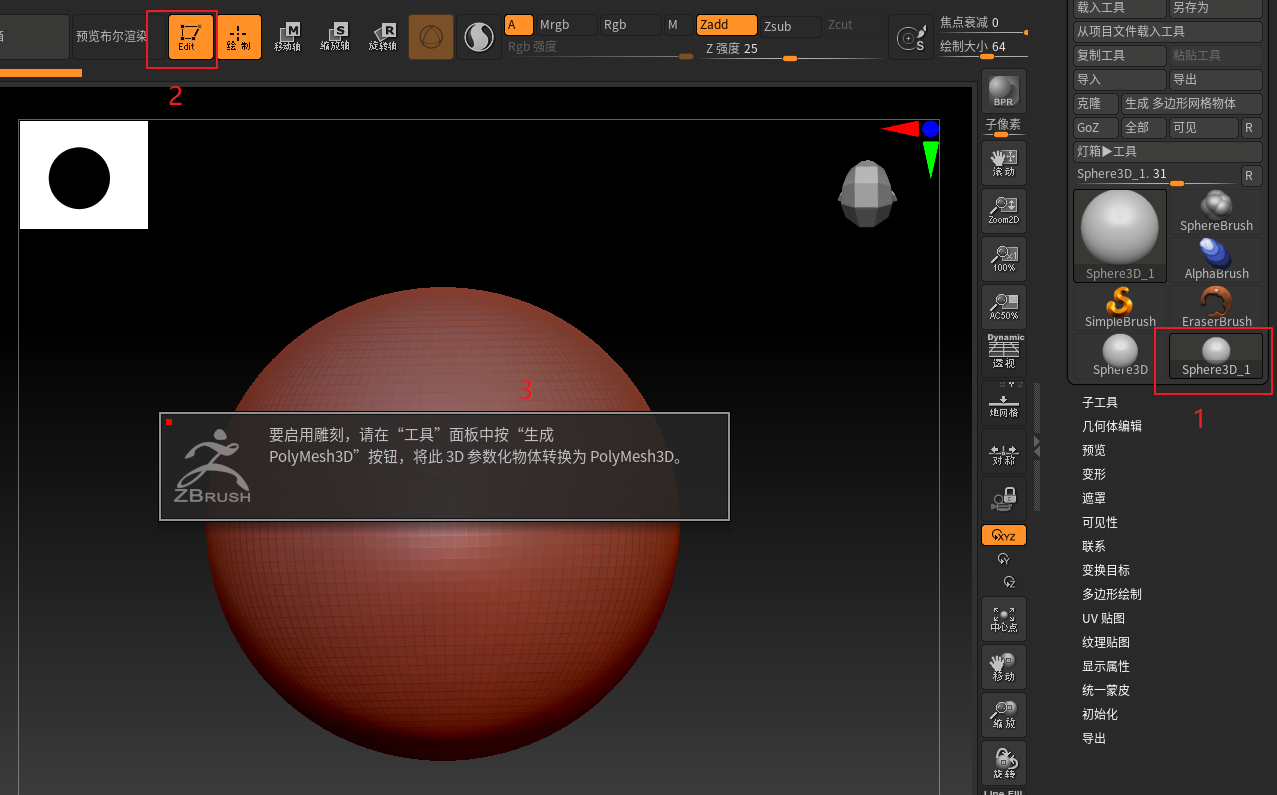Click the 中心点 frame icon
The image size is (1277, 795).
click(1003, 620)
